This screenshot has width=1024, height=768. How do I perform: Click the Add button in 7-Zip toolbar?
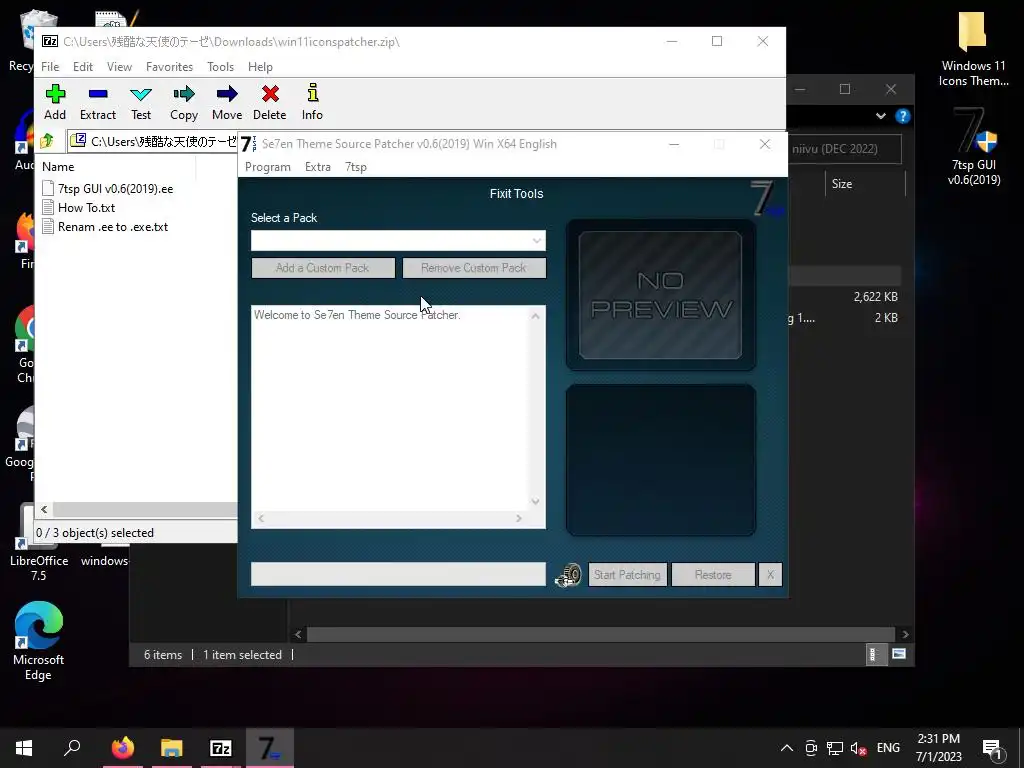(x=55, y=102)
